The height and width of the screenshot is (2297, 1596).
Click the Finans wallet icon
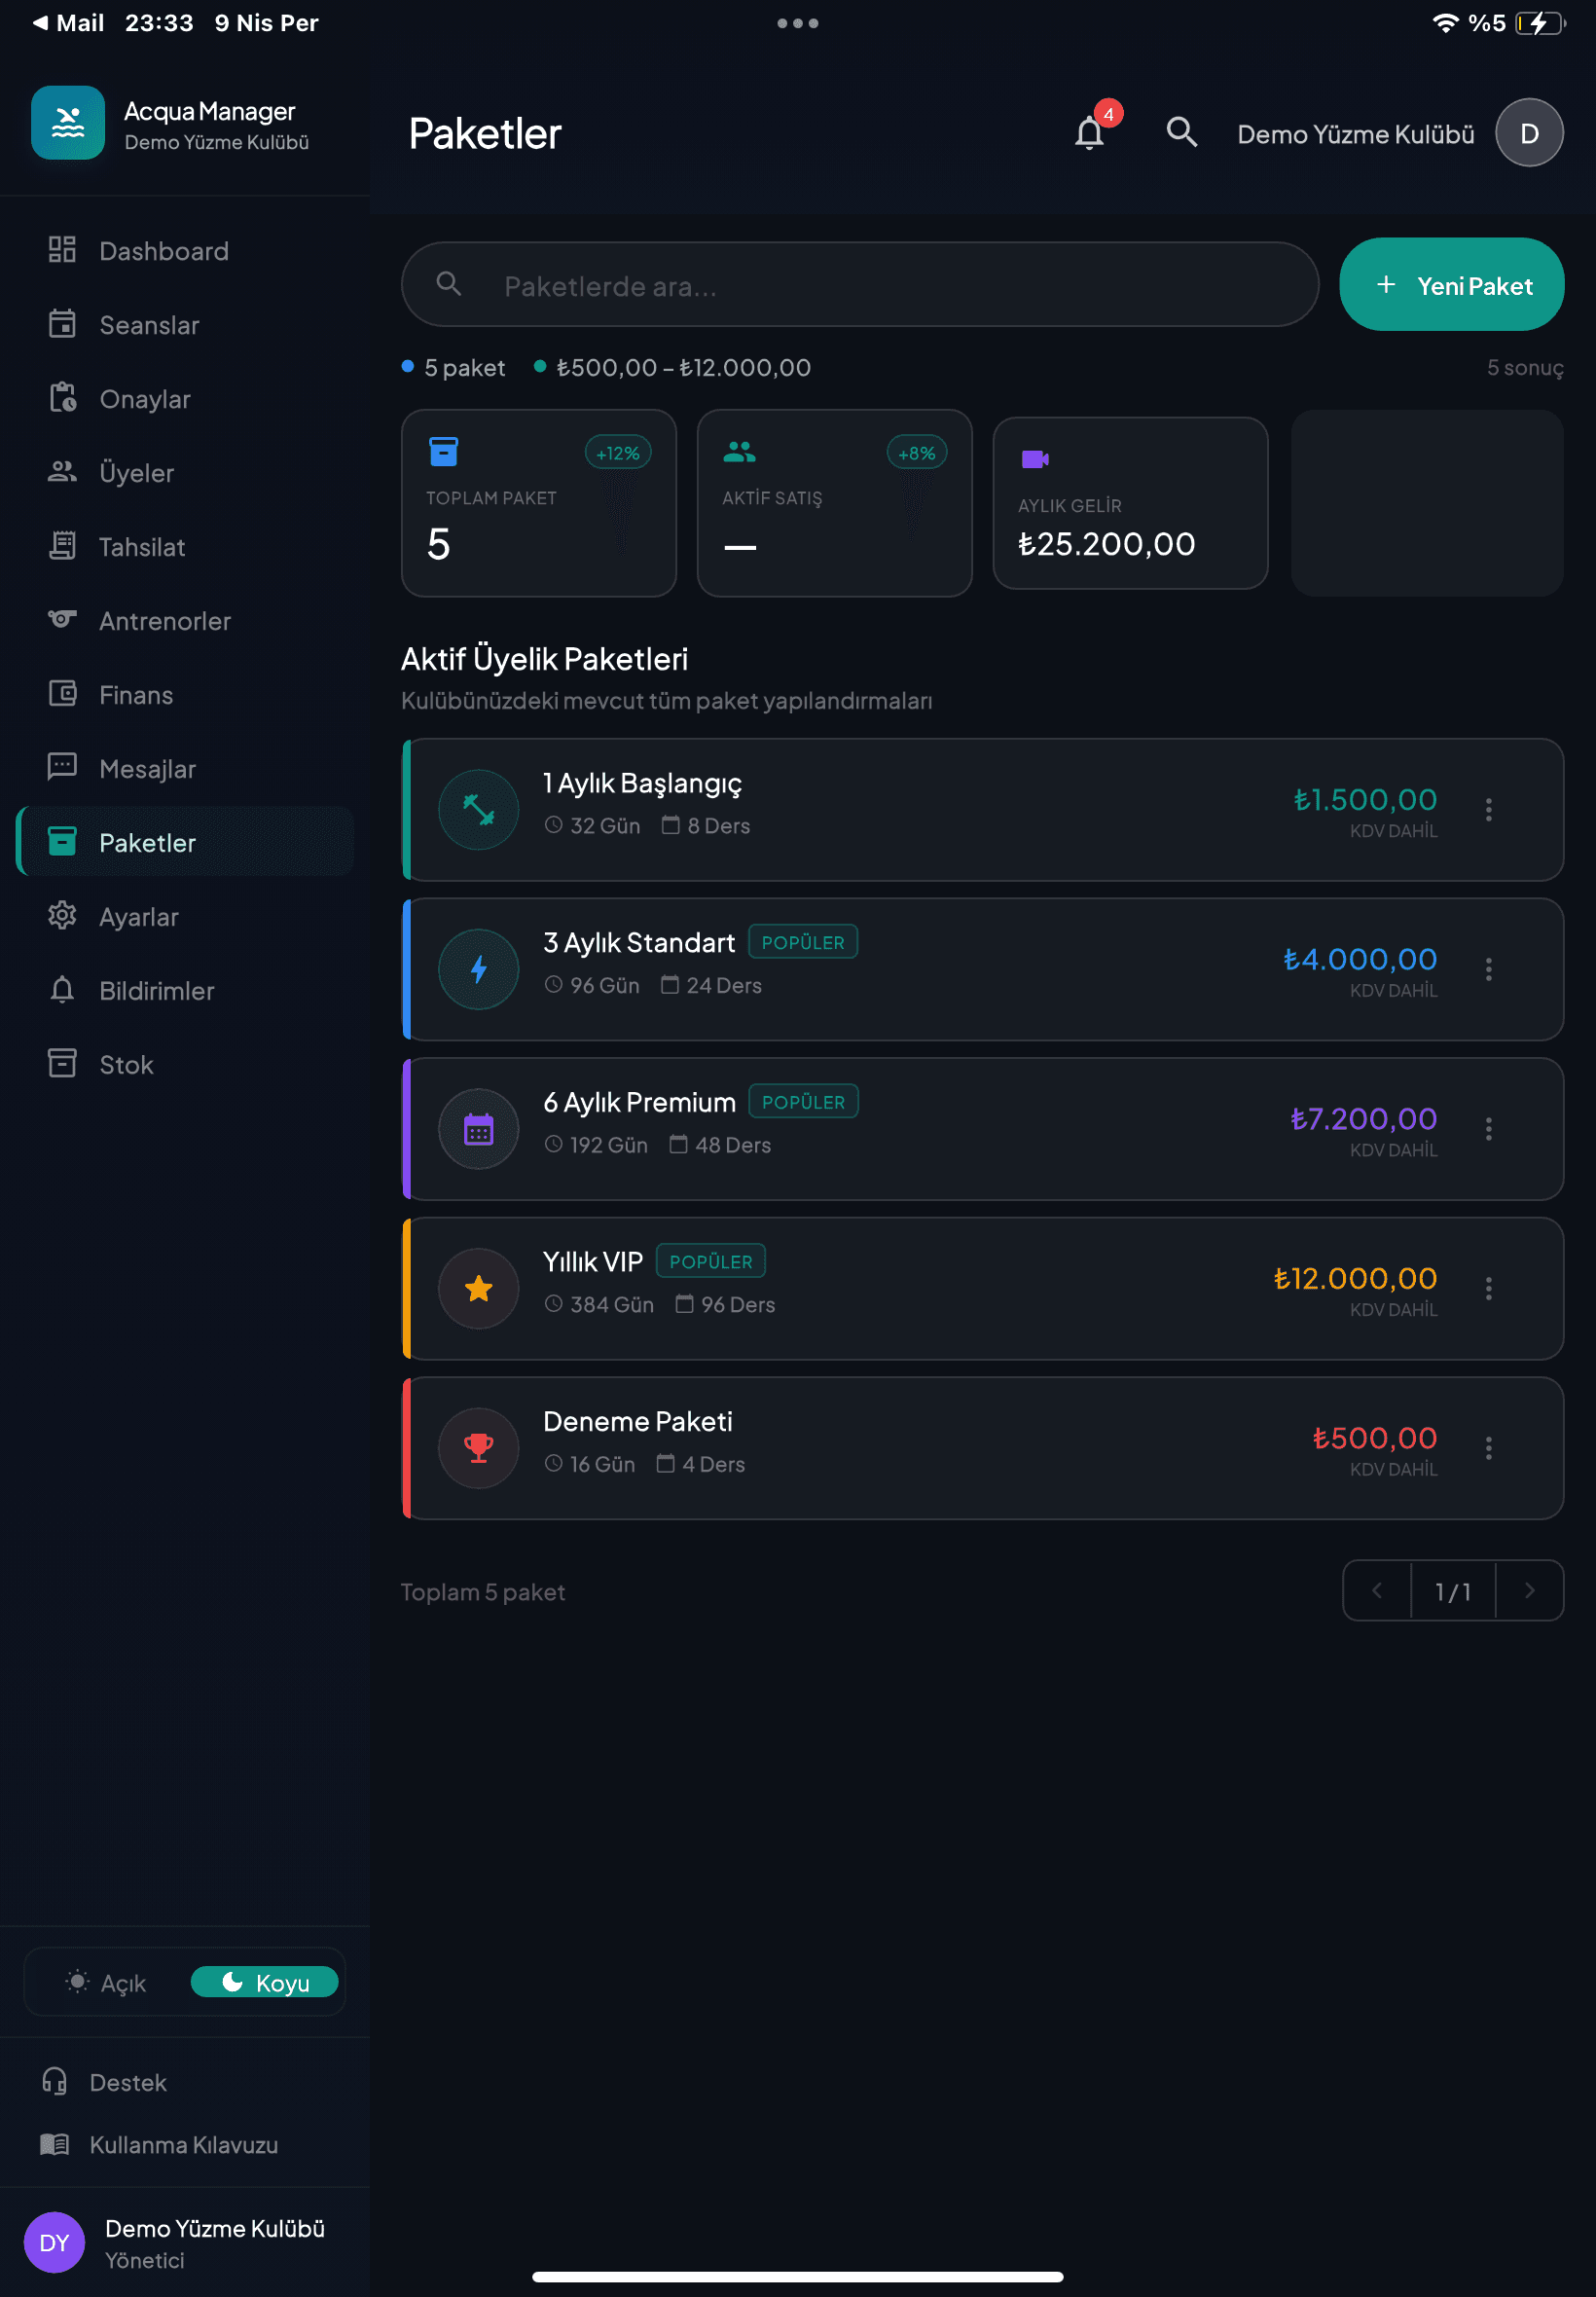click(62, 694)
